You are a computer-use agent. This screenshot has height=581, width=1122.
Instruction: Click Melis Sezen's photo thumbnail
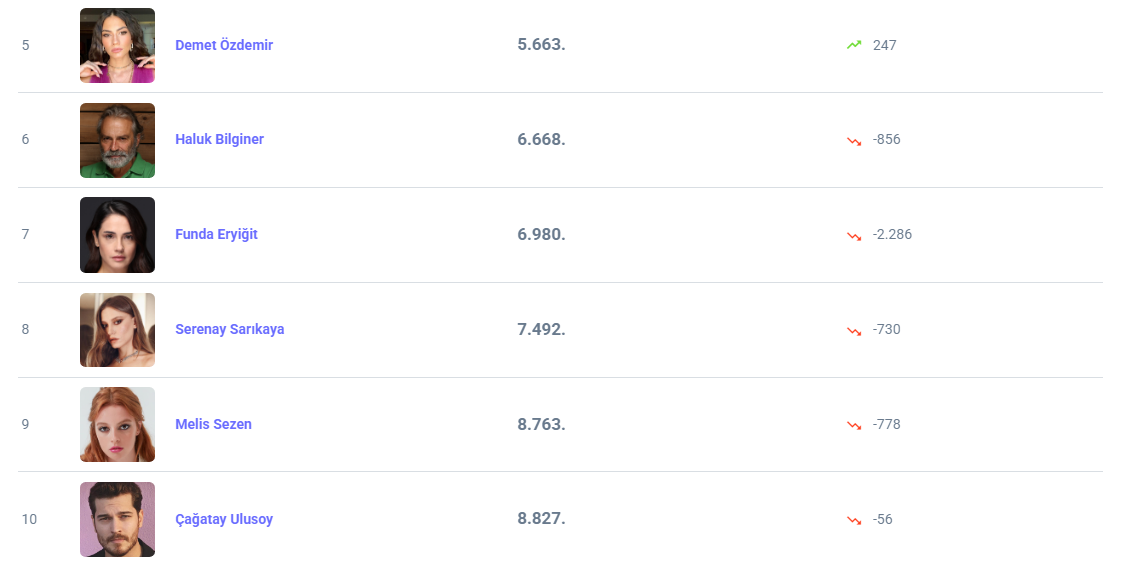(x=117, y=425)
